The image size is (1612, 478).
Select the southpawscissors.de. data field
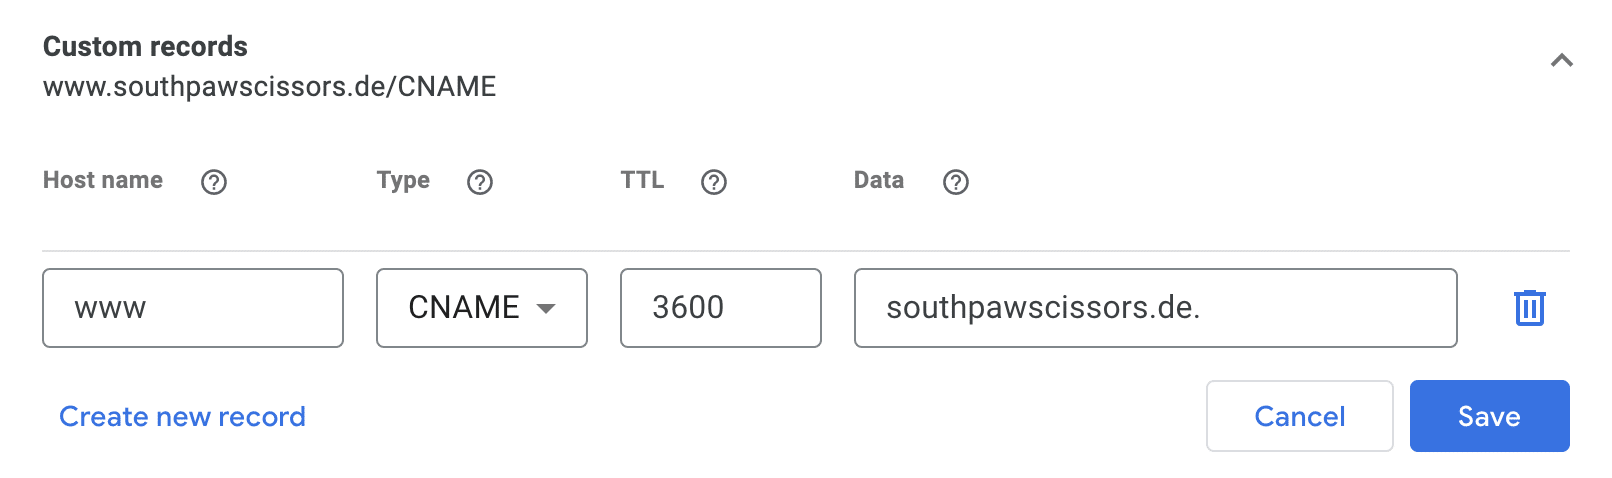click(x=1155, y=308)
